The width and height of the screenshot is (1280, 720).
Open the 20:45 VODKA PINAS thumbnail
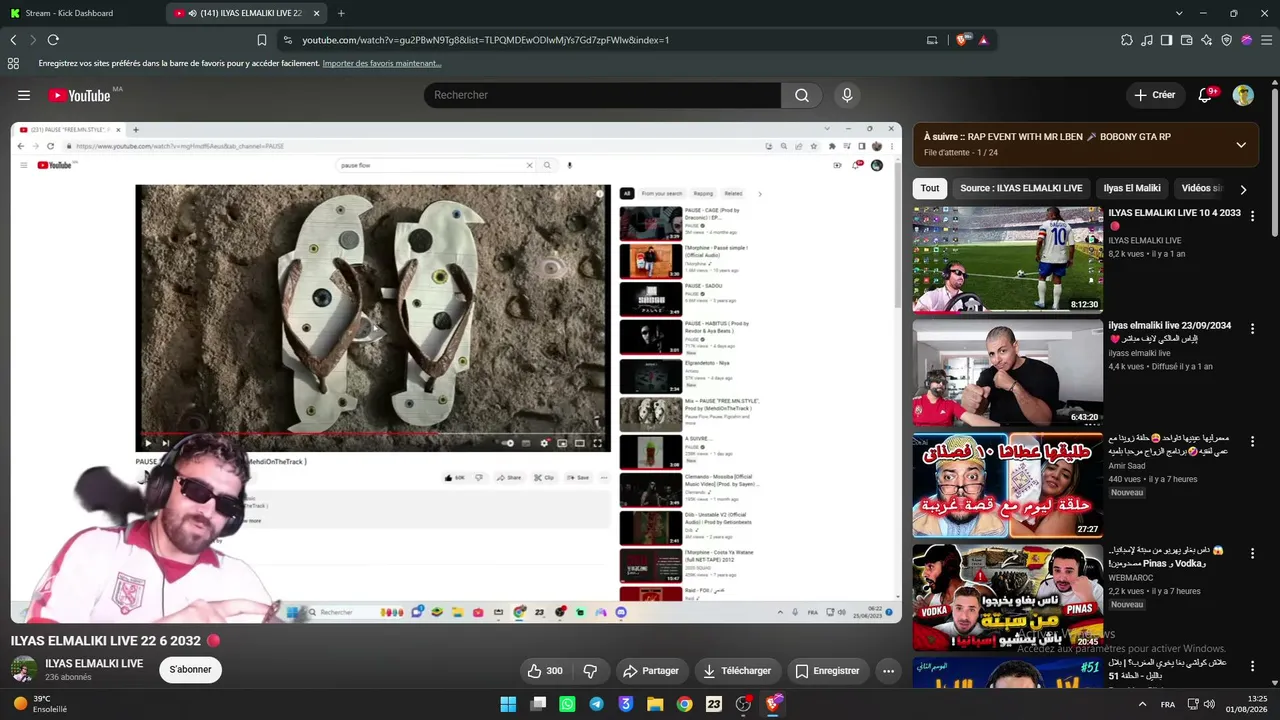click(1007, 596)
